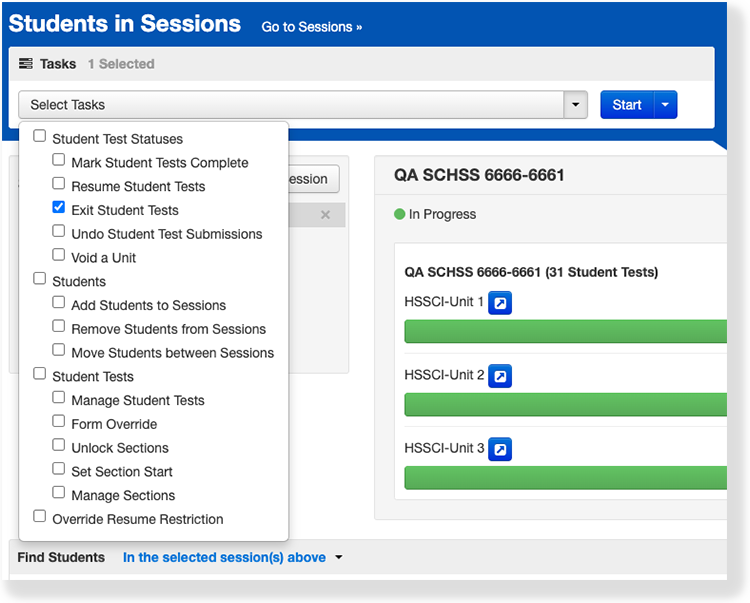Uncheck Exit Student Tests checkbox
The height and width of the screenshot is (603, 750).
(59, 209)
